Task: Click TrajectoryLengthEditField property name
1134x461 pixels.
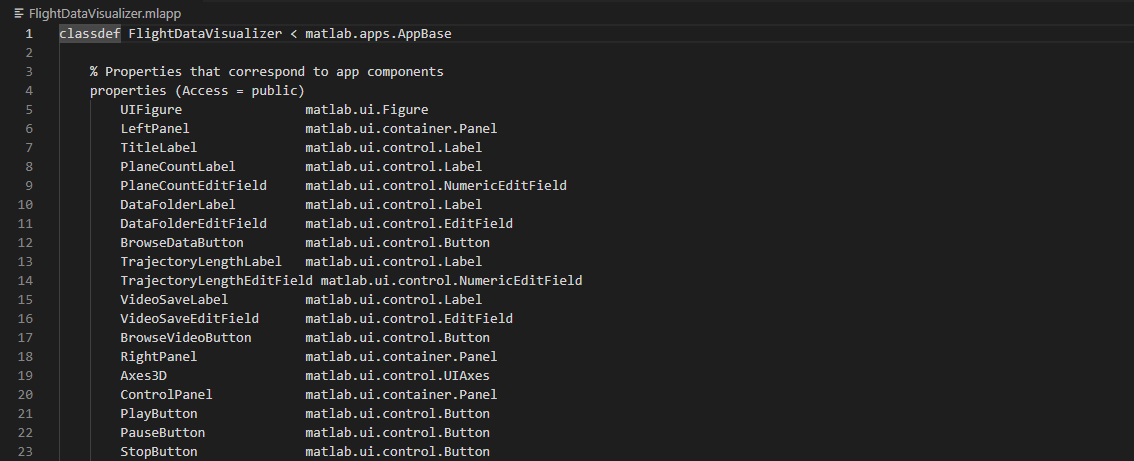Action: tap(216, 281)
